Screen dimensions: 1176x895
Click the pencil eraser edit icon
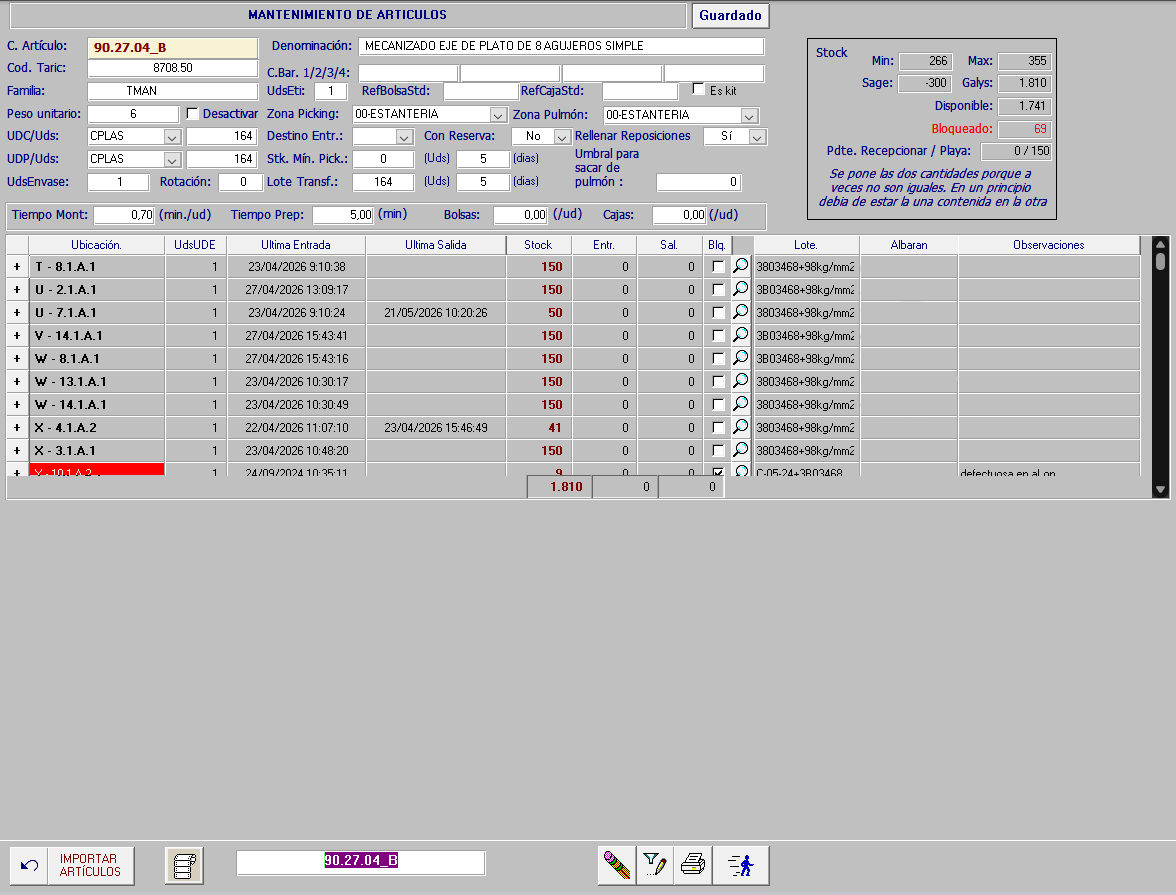click(617, 866)
